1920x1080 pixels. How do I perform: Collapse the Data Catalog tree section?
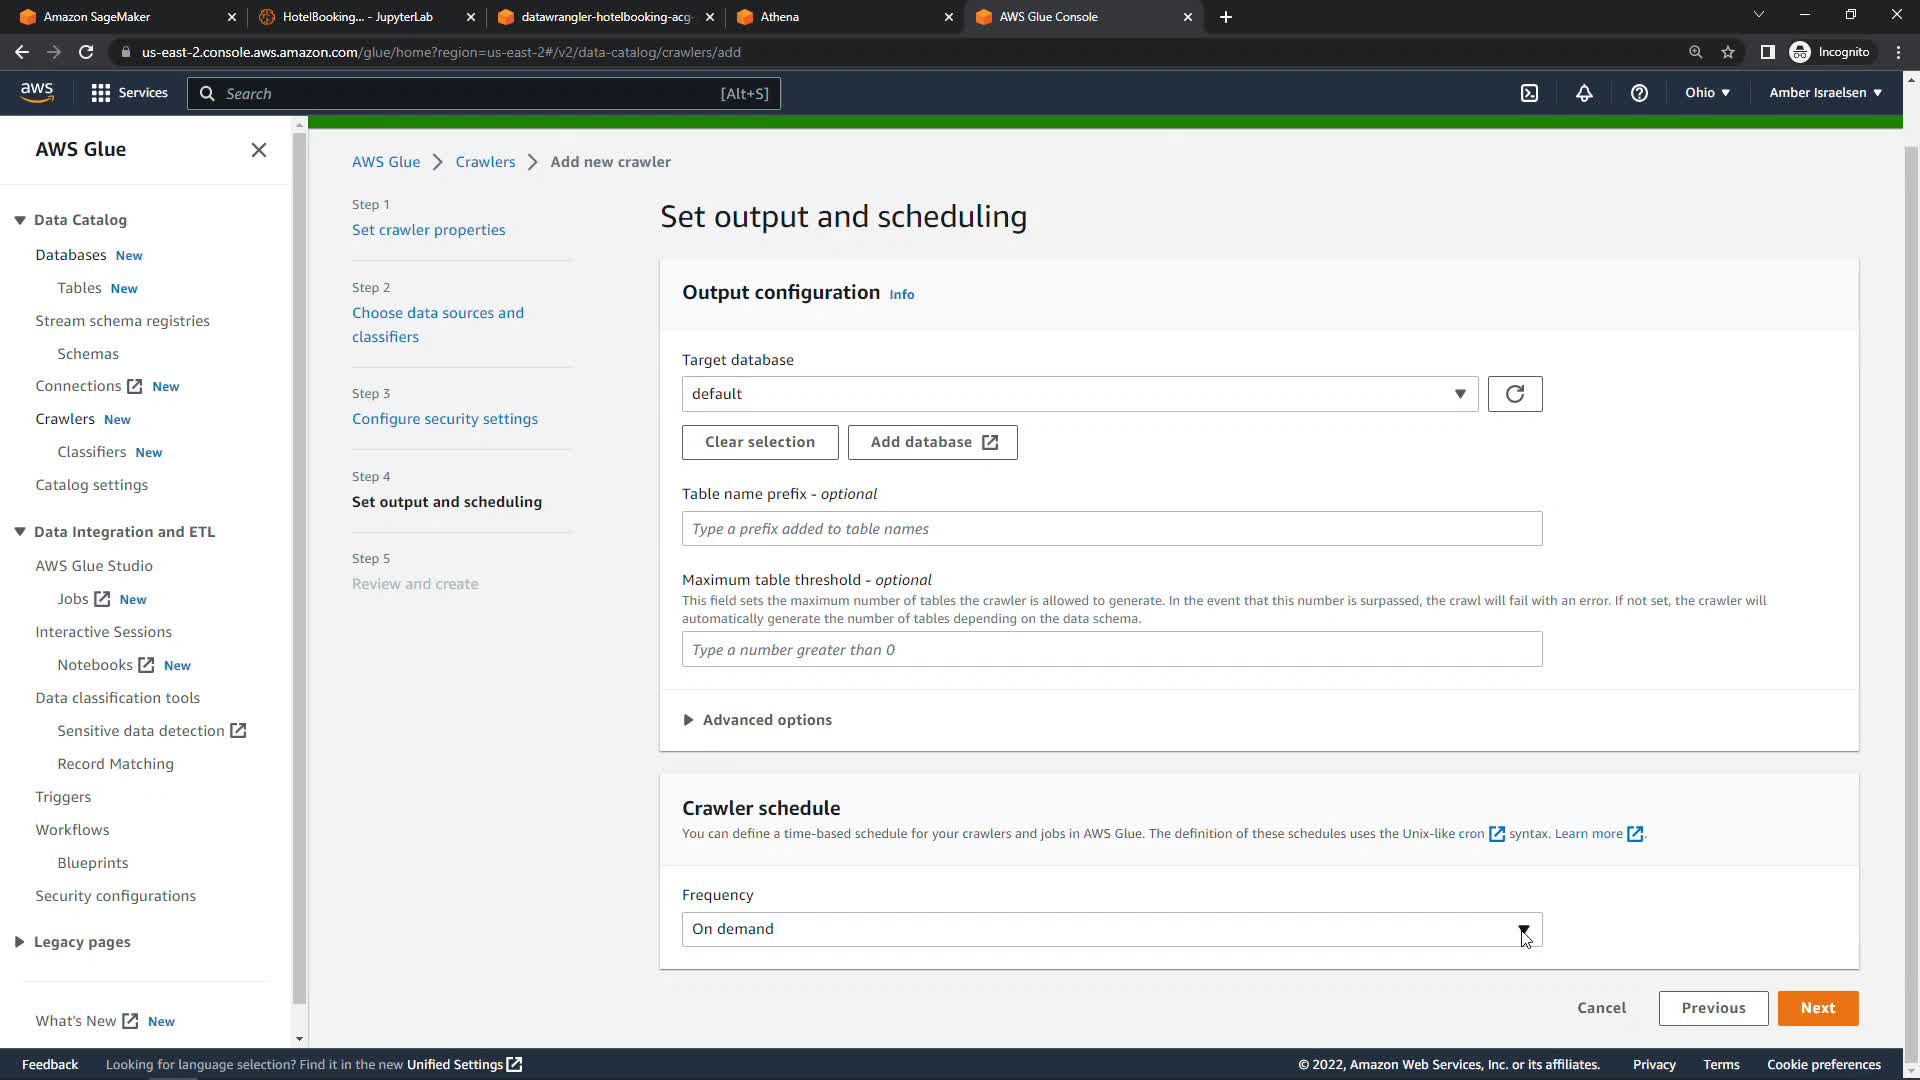point(19,220)
